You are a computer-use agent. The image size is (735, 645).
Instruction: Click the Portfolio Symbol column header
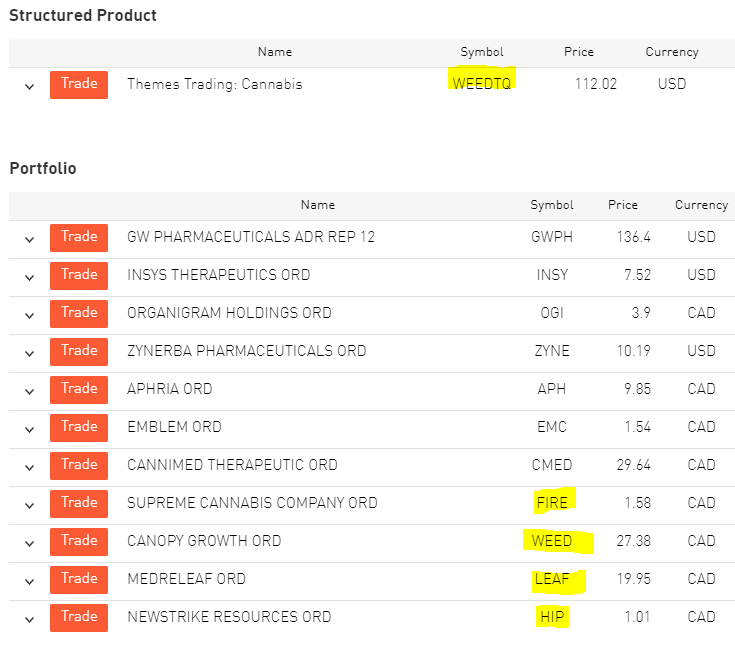pyautogui.click(x=552, y=205)
